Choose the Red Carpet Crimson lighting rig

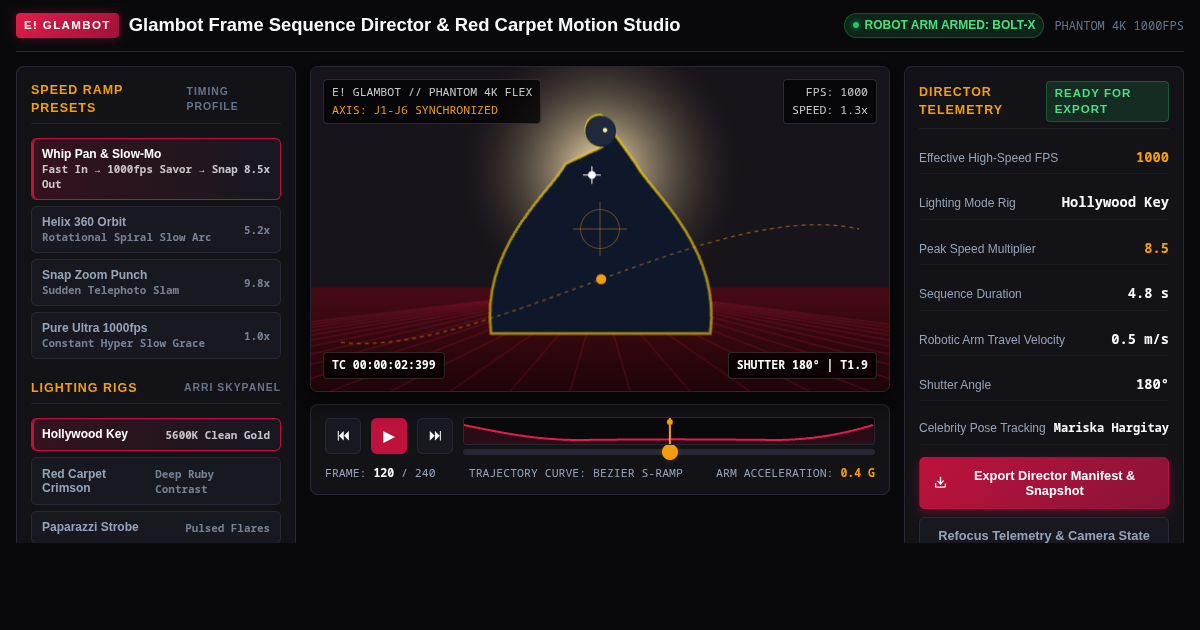[x=156, y=481]
